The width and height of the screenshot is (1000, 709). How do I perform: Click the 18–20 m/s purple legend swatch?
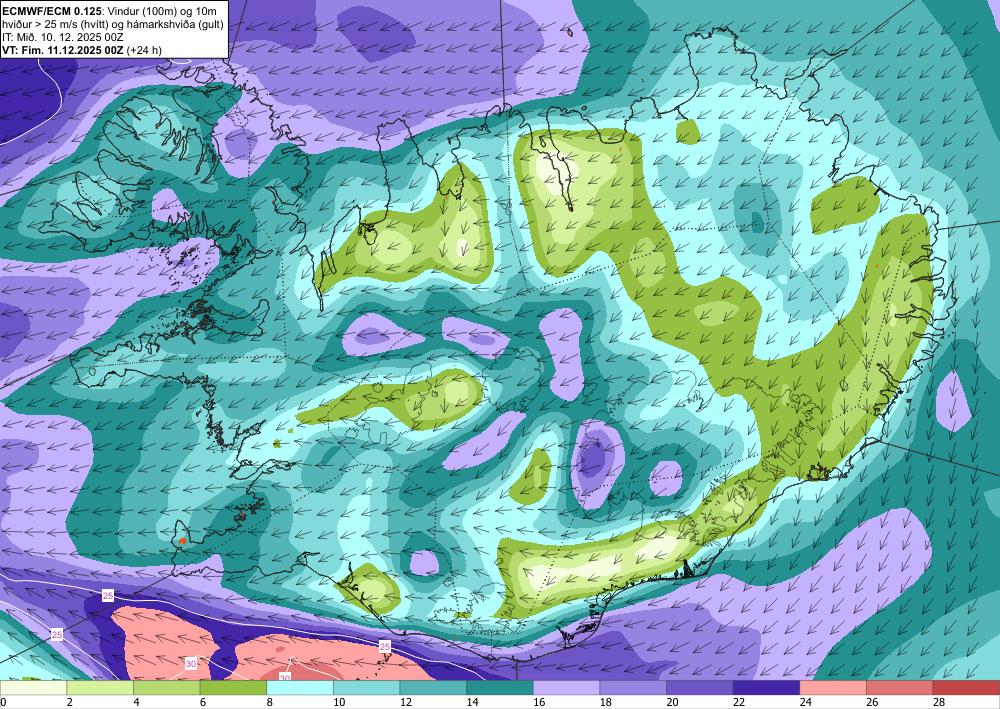[x=633, y=688]
